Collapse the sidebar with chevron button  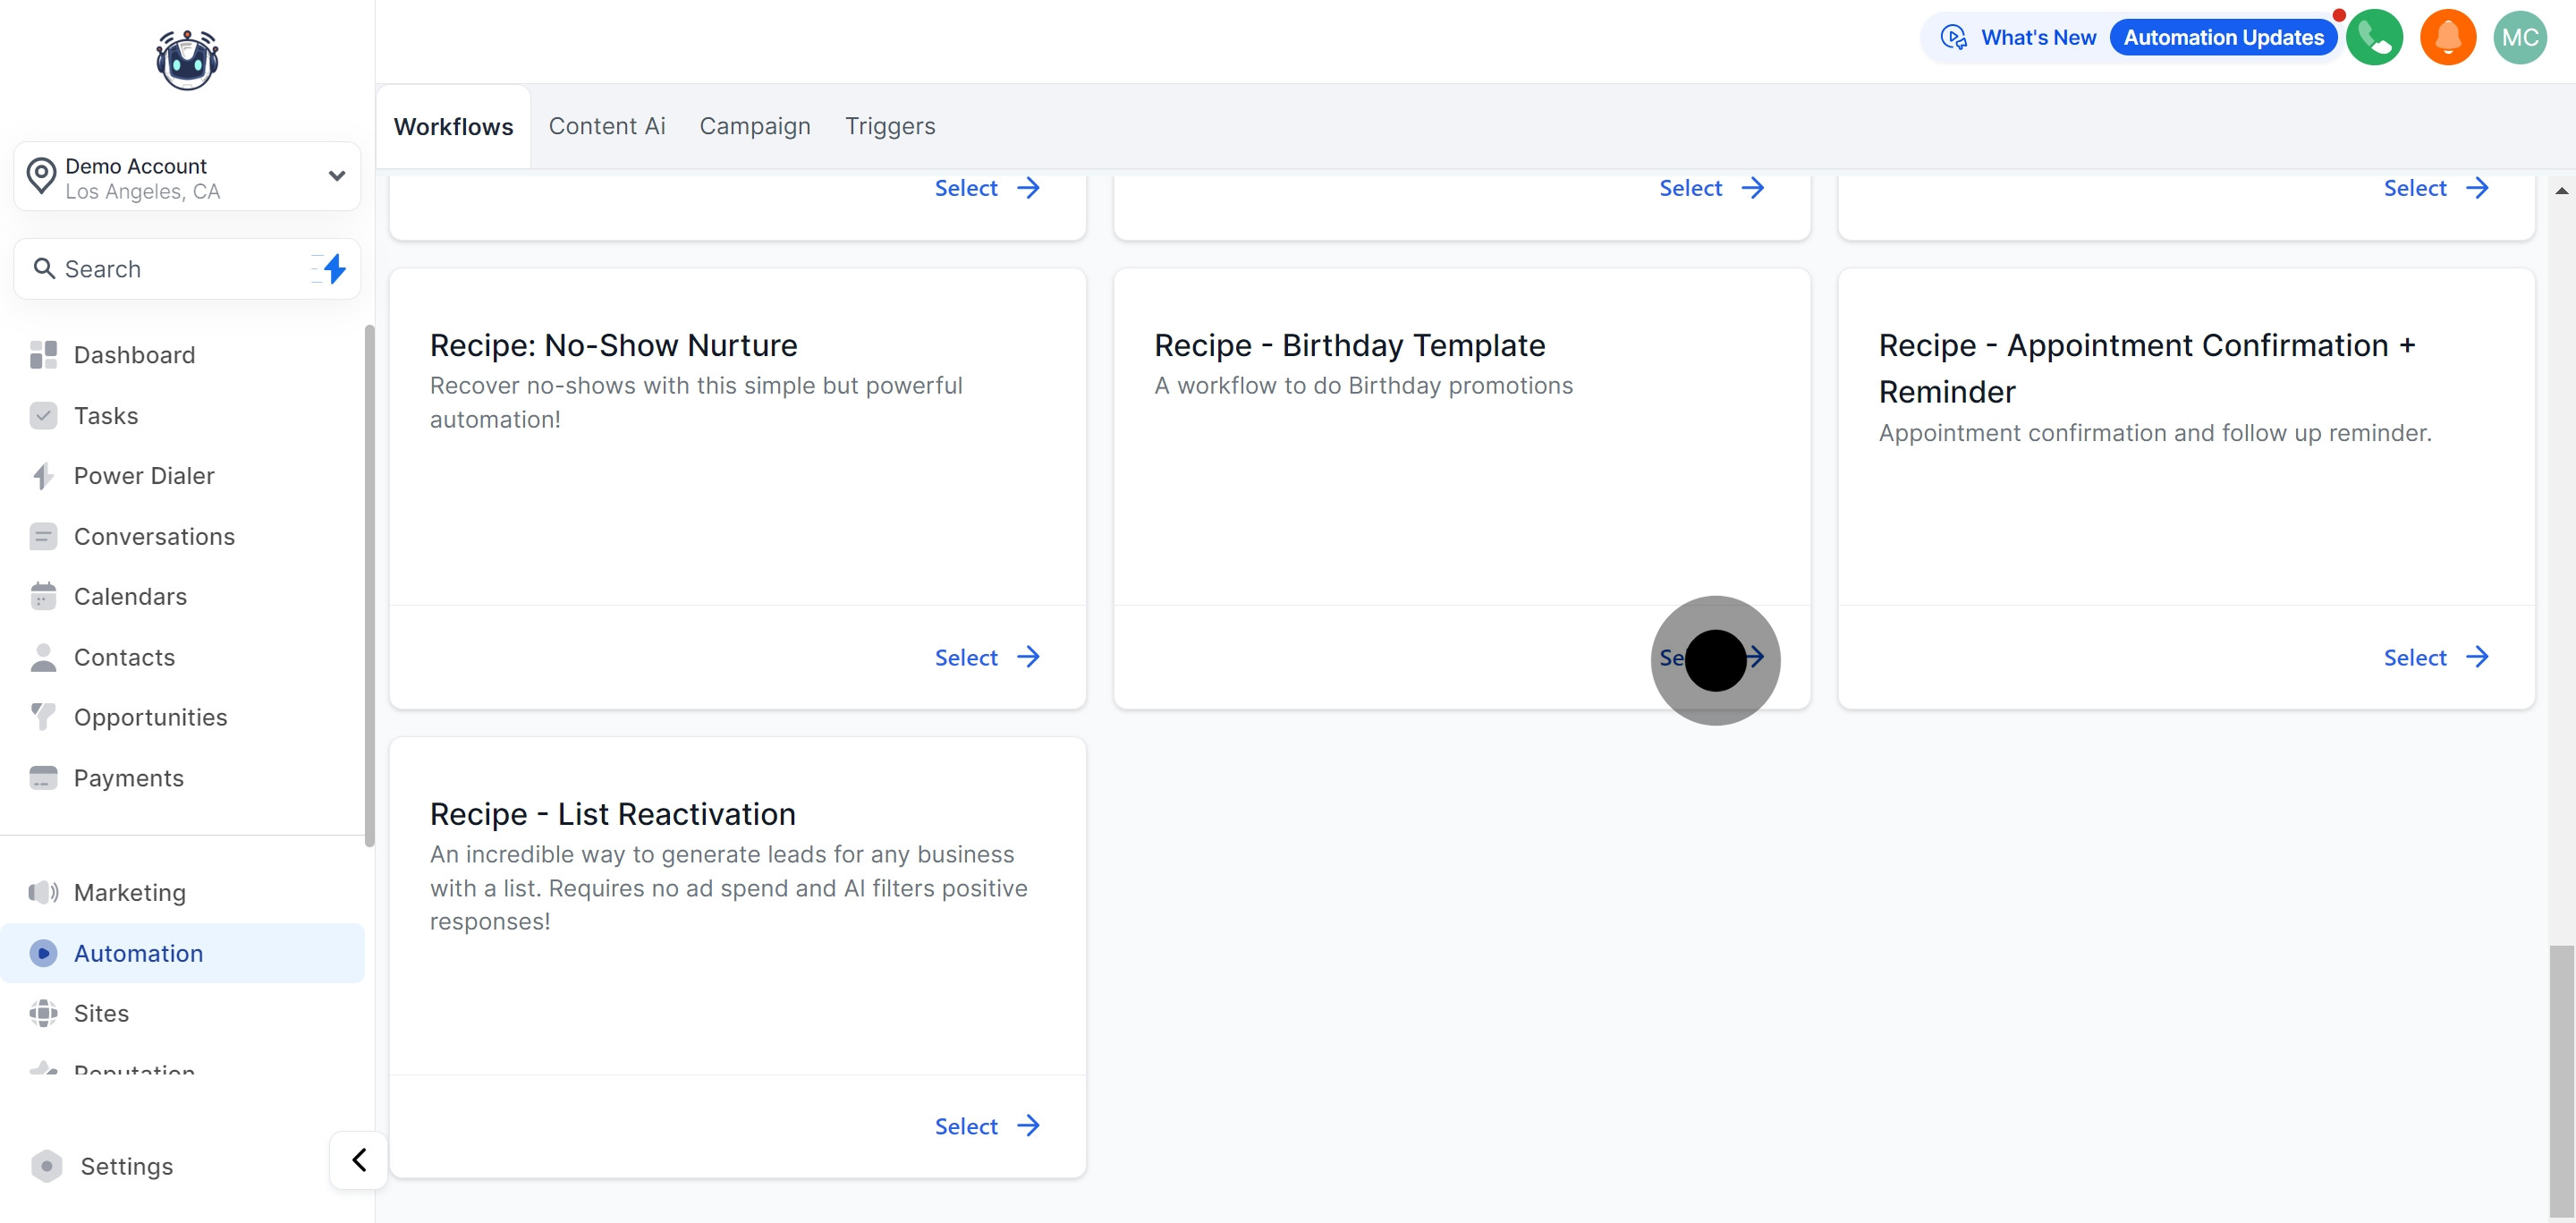click(359, 1160)
